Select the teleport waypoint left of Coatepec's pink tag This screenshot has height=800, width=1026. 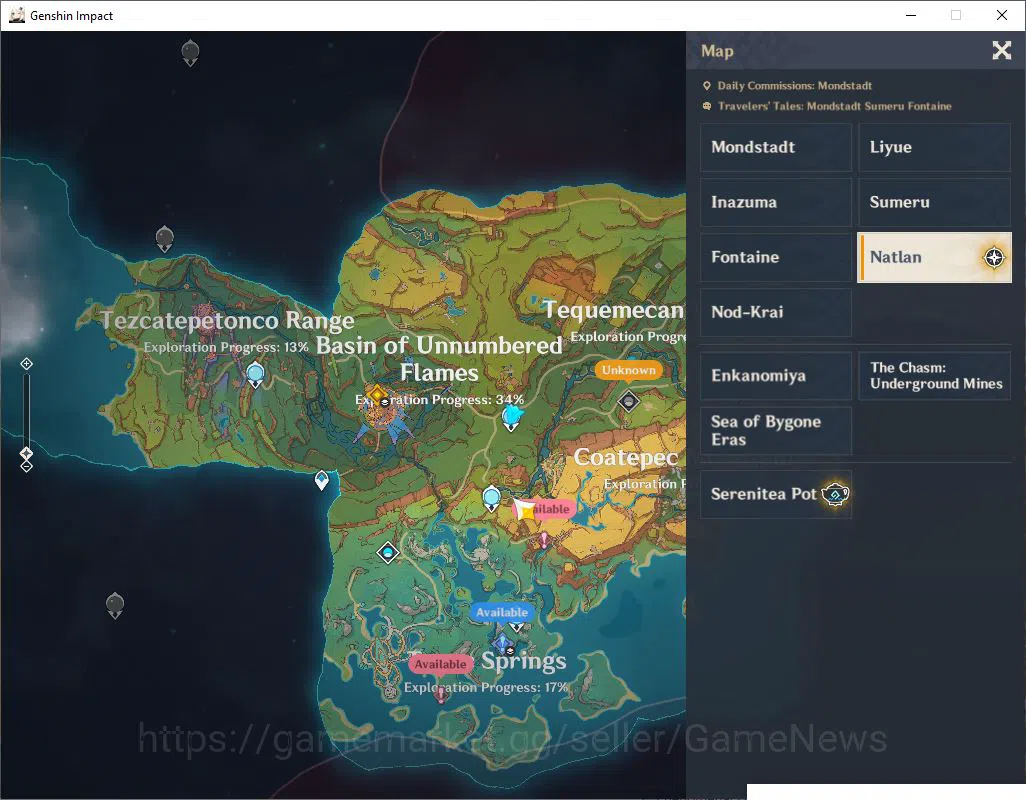click(x=491, y=498)
